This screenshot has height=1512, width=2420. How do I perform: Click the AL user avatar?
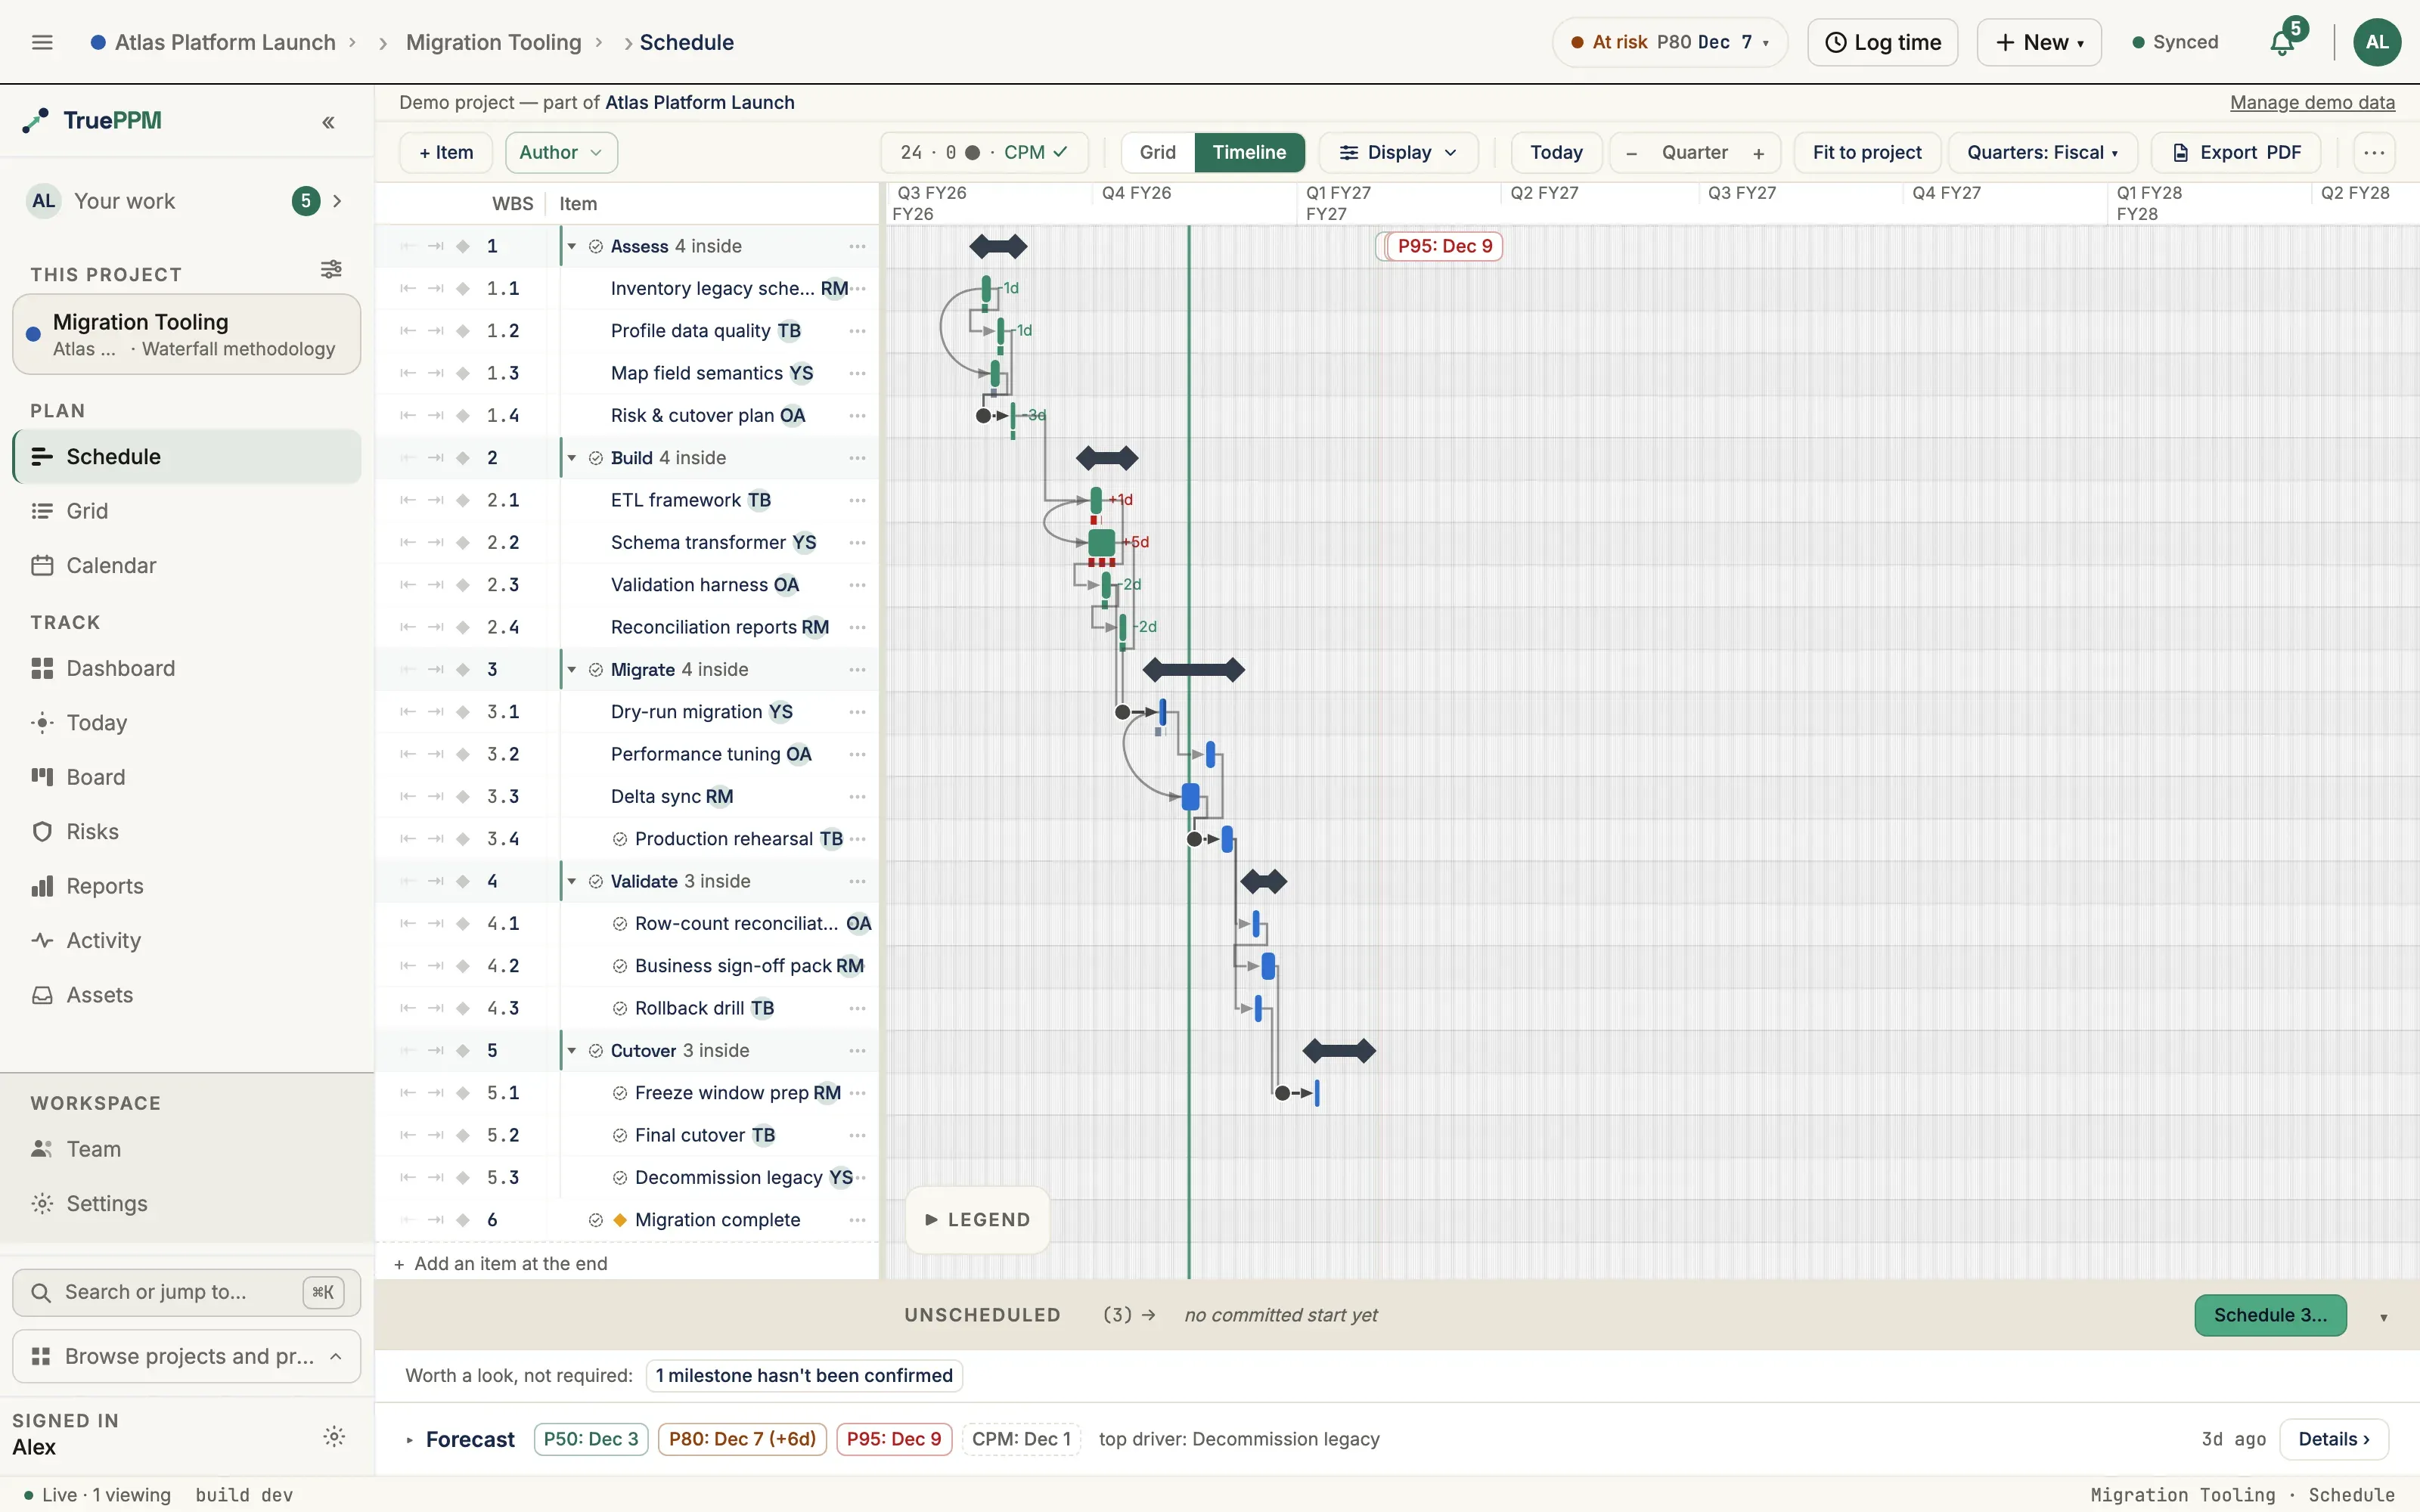(x=2377, y=42)
